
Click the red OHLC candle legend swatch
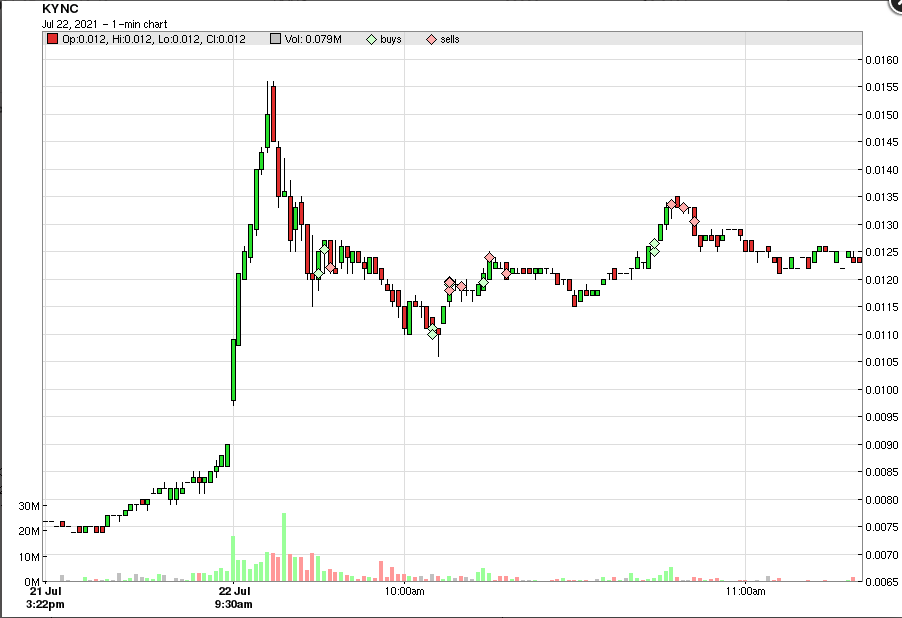[52, 39]
